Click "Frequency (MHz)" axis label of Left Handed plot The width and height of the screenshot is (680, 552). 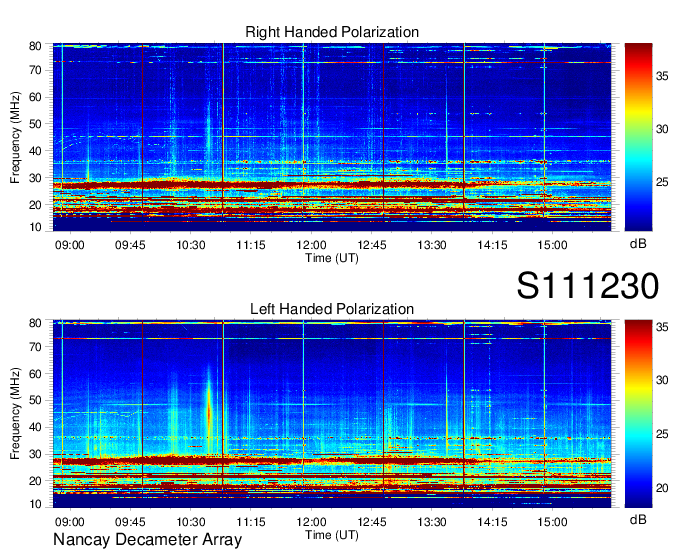15,414
